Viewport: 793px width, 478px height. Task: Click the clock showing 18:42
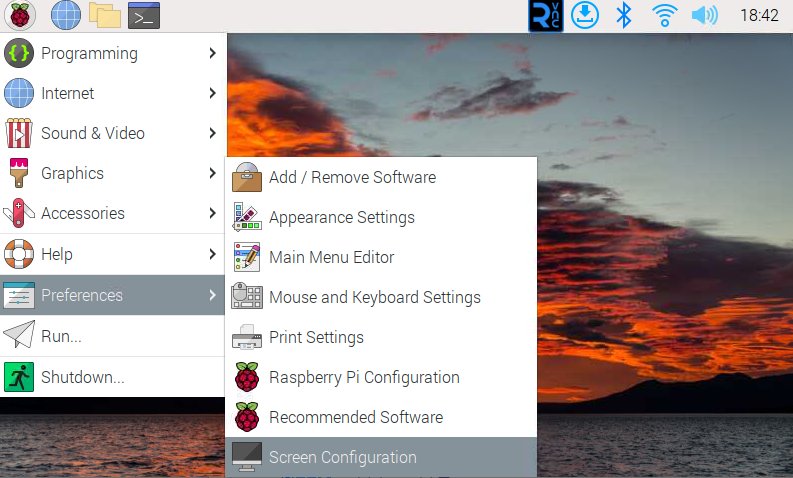(758, 15)
